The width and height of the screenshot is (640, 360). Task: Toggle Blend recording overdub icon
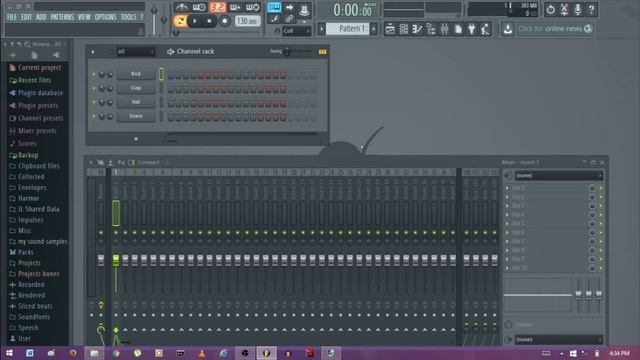235,7
